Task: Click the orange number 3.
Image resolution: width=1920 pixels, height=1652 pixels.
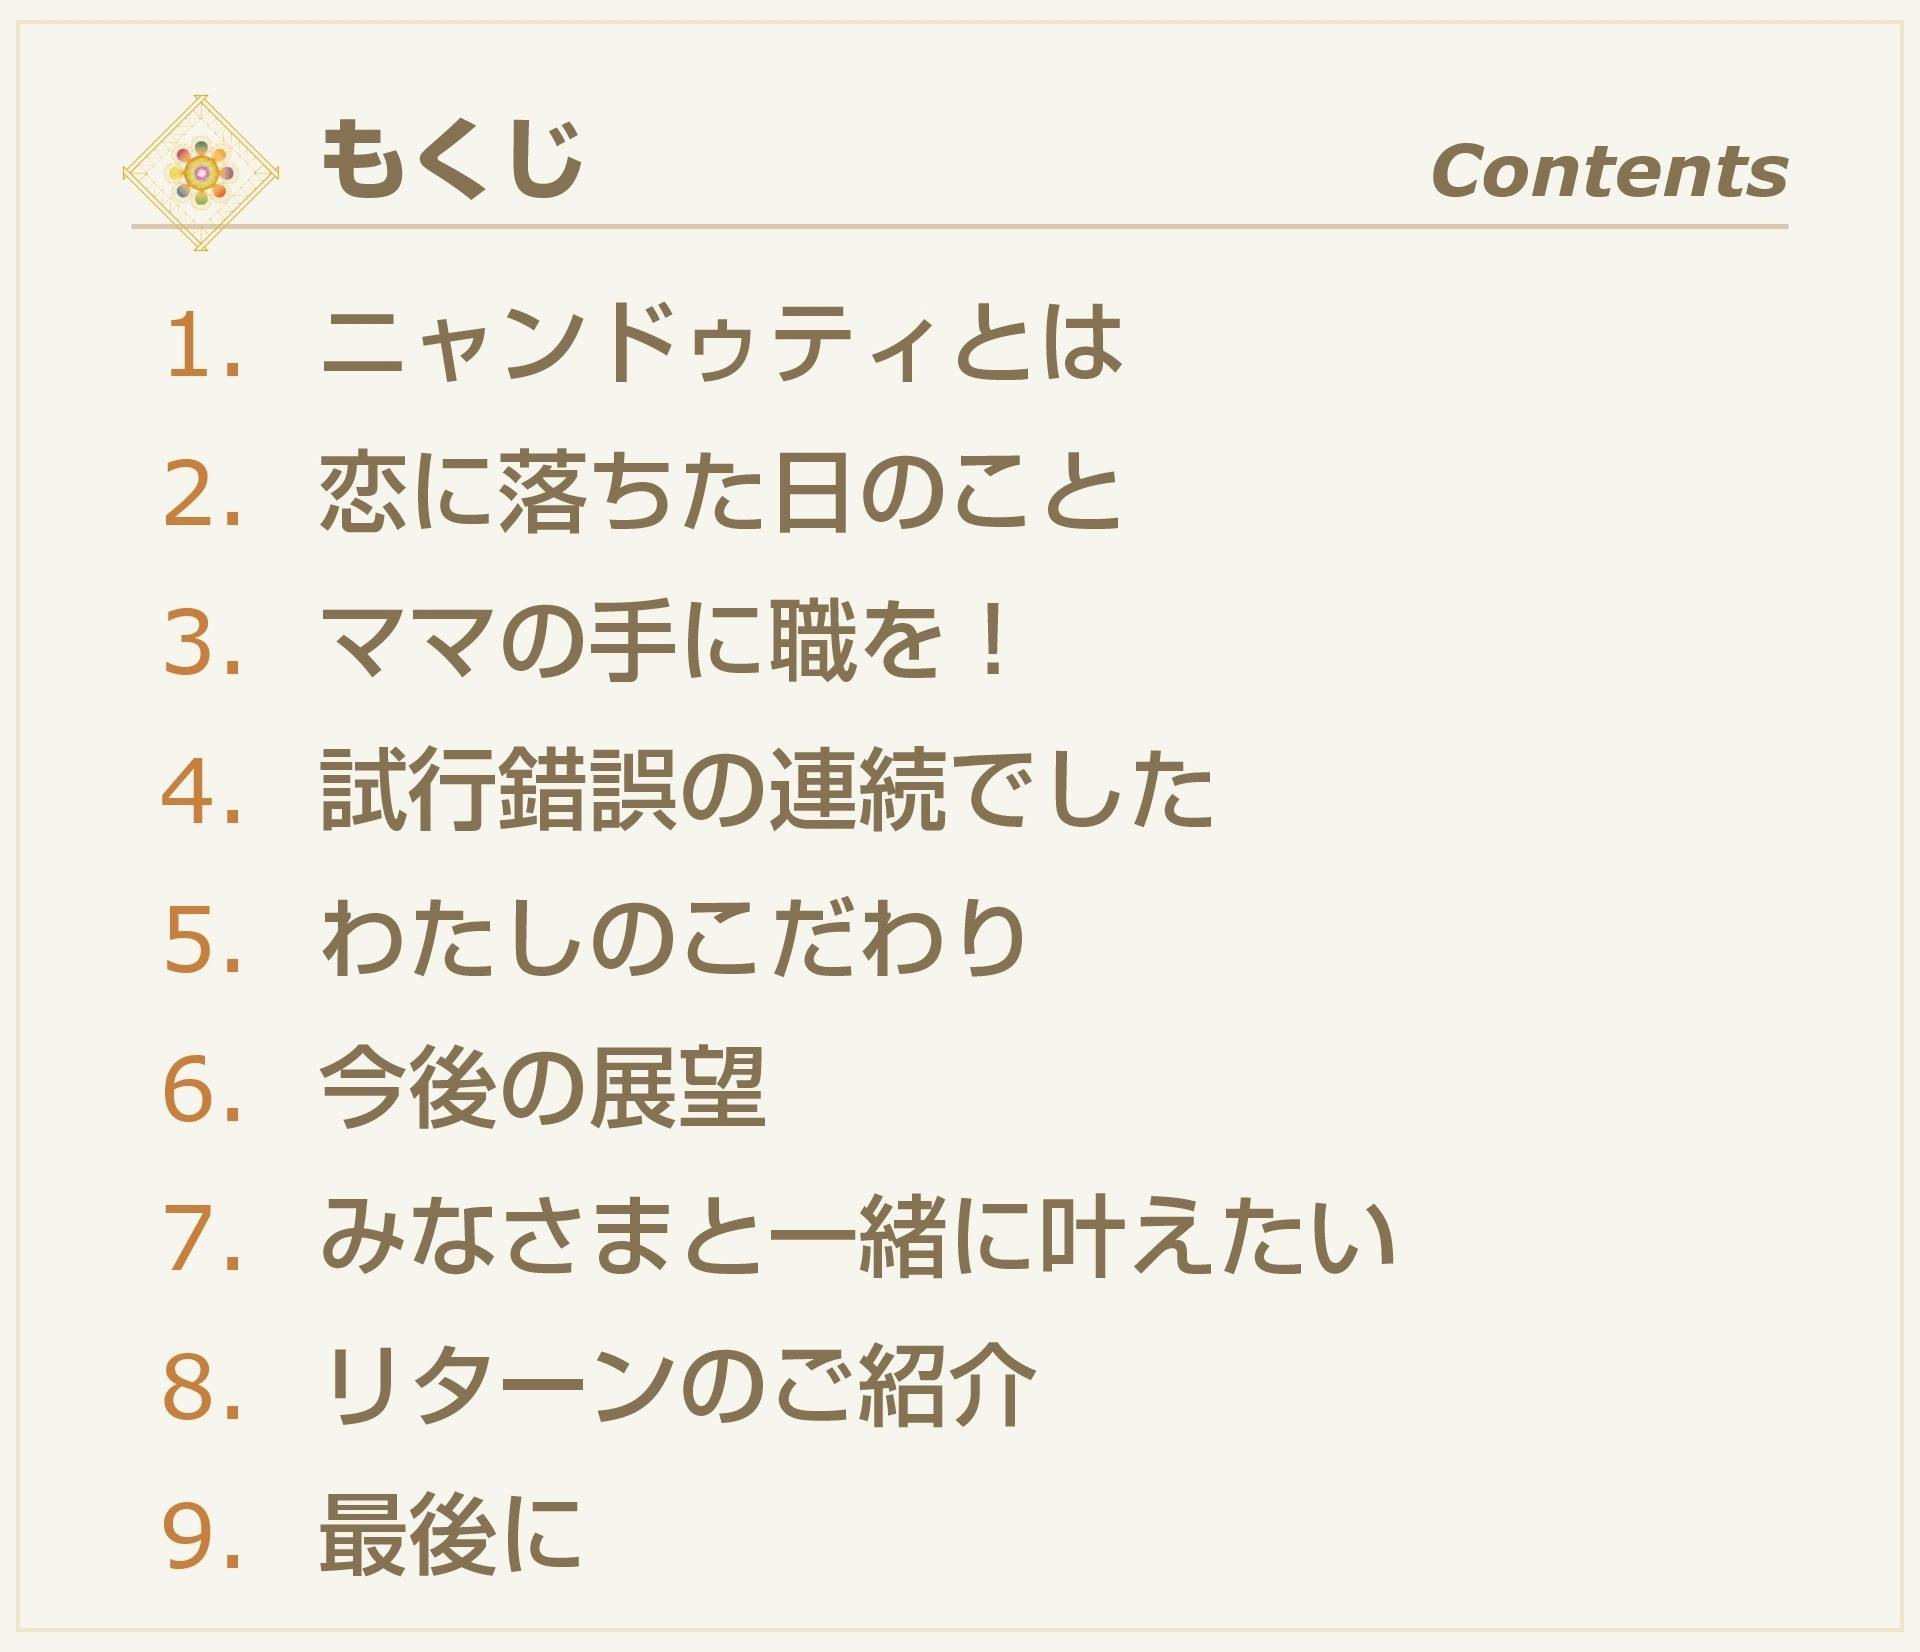Action: 201,643
